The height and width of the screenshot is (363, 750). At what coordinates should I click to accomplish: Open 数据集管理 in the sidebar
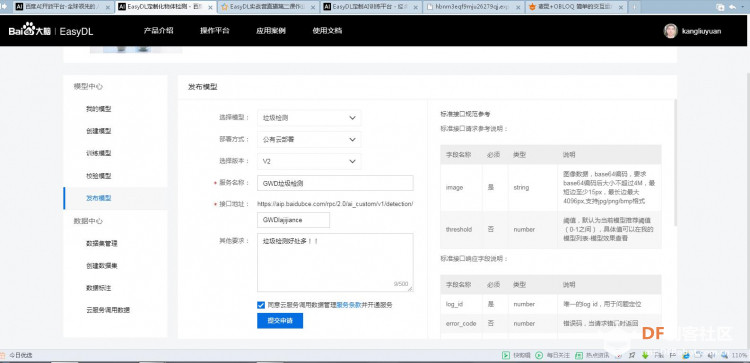(x=101, y=243)
